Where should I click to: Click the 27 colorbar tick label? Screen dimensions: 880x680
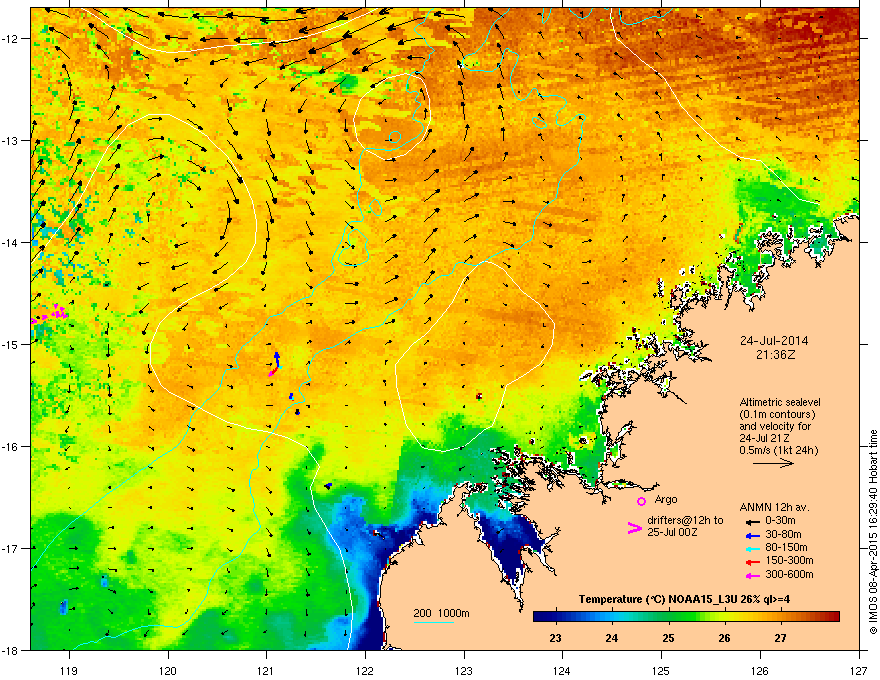point(780,638)
